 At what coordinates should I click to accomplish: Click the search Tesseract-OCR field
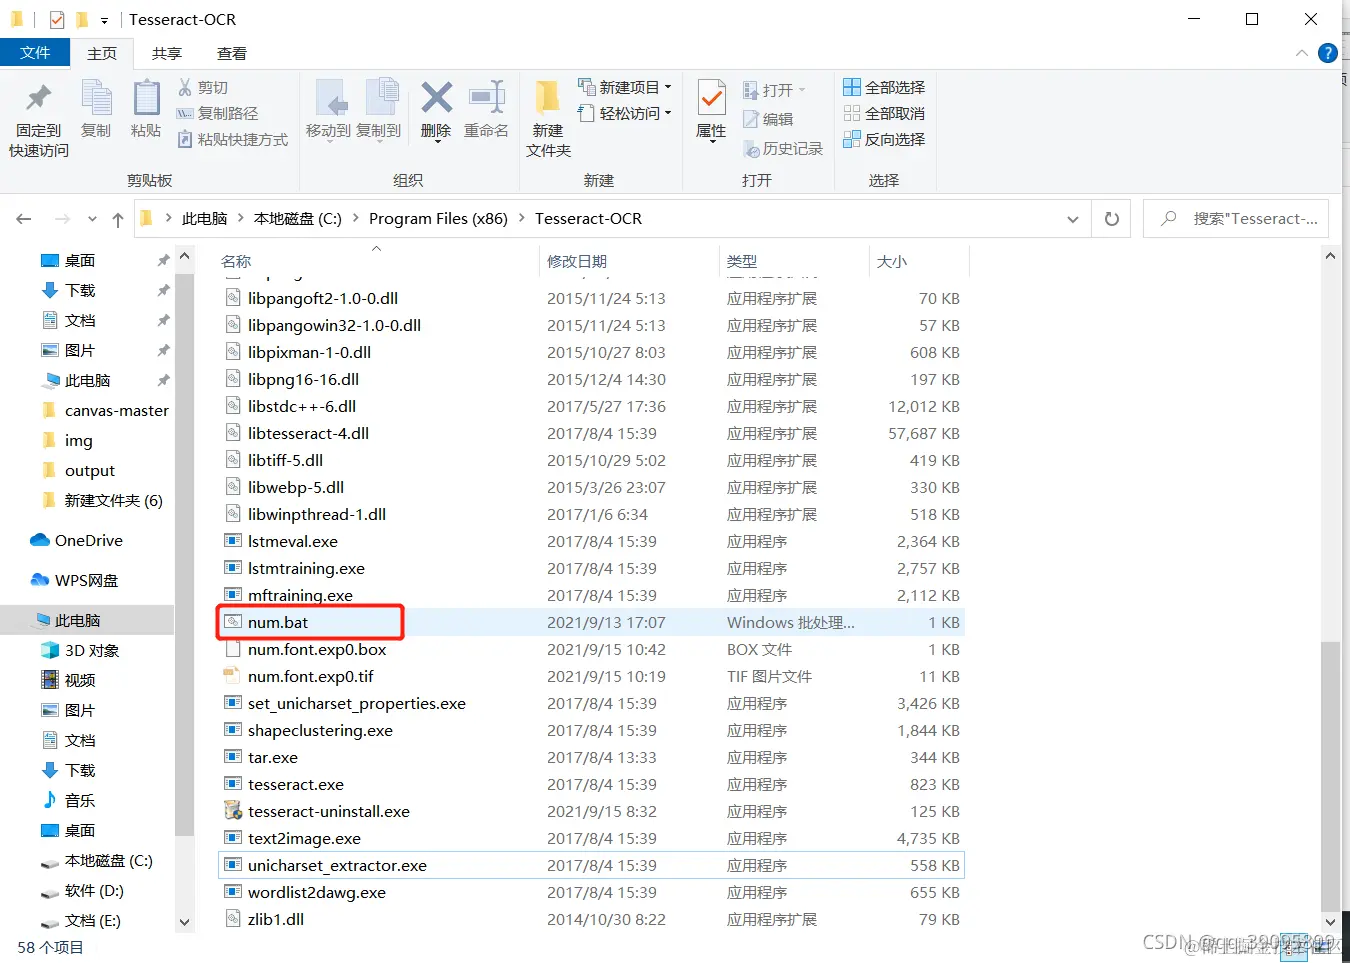click(x=1236, y=218)
